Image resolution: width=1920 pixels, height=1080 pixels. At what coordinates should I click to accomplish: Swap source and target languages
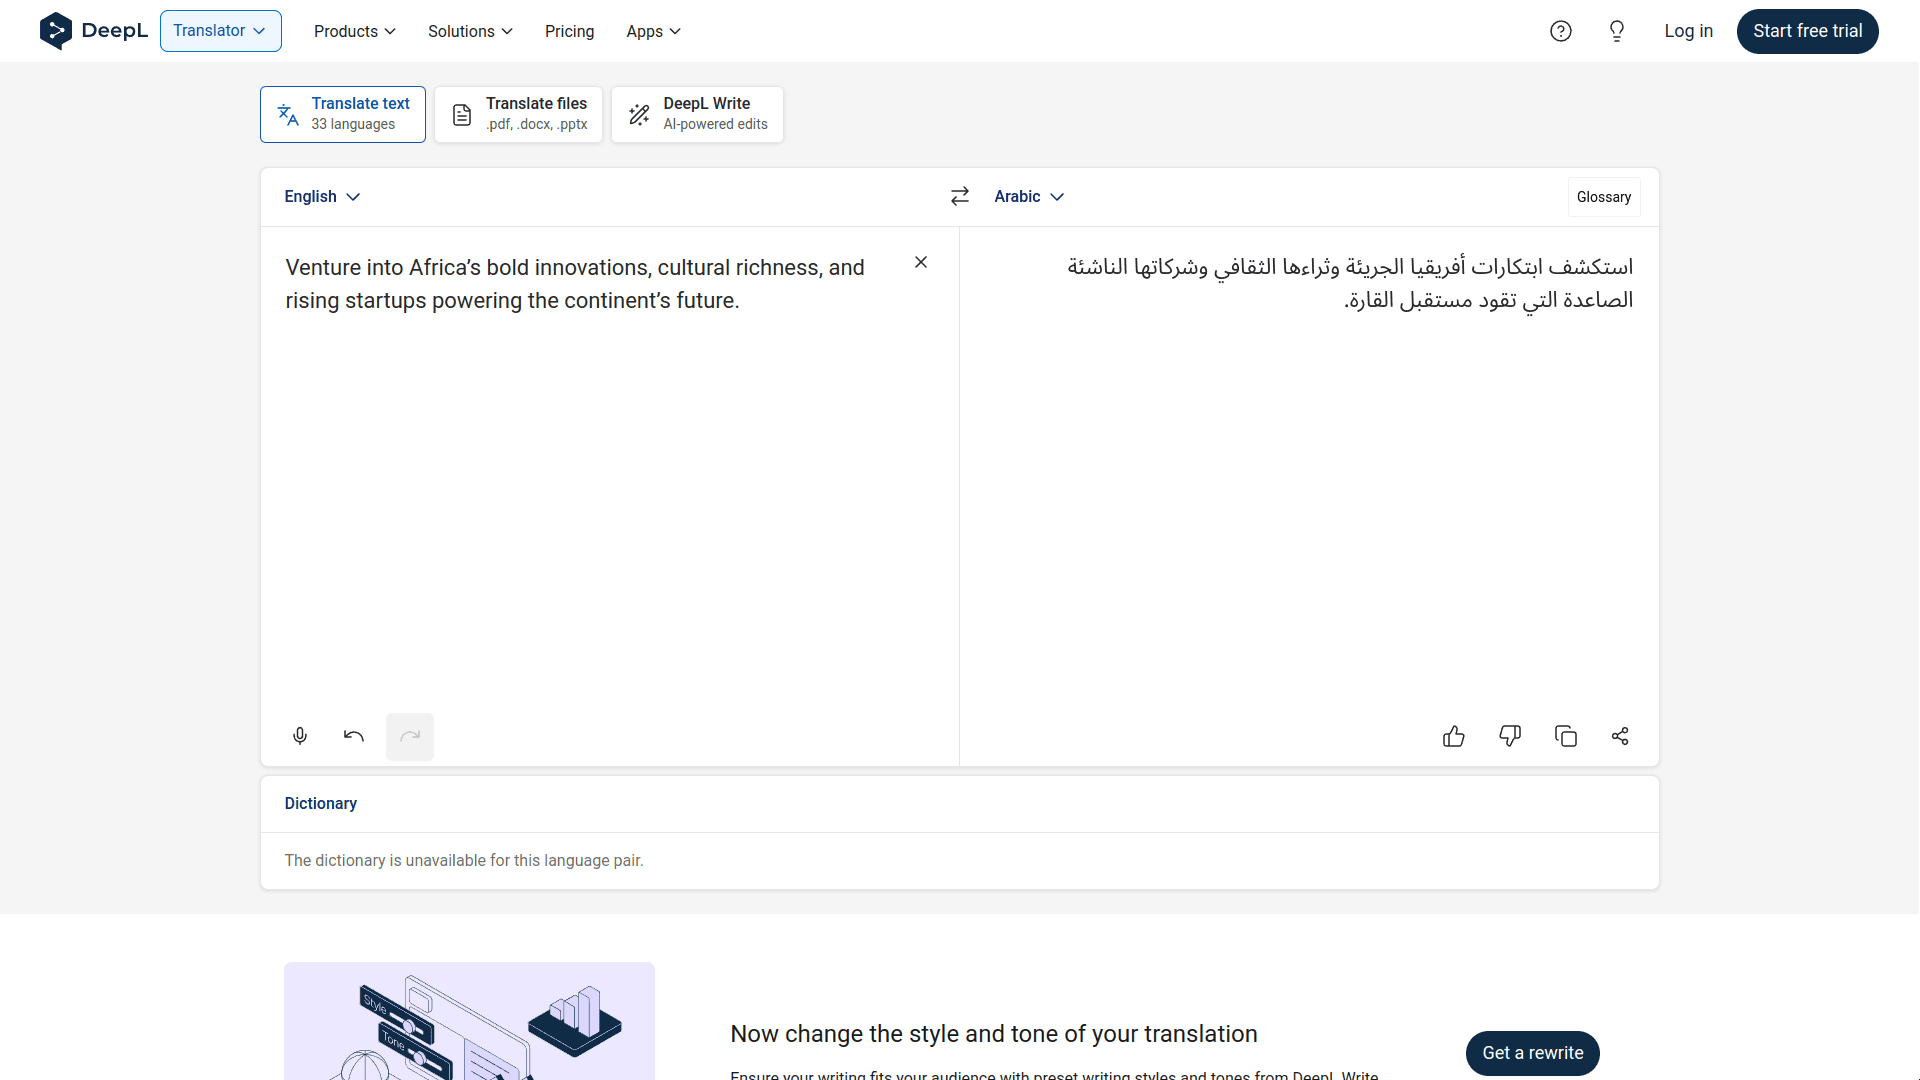click(960, 196)
